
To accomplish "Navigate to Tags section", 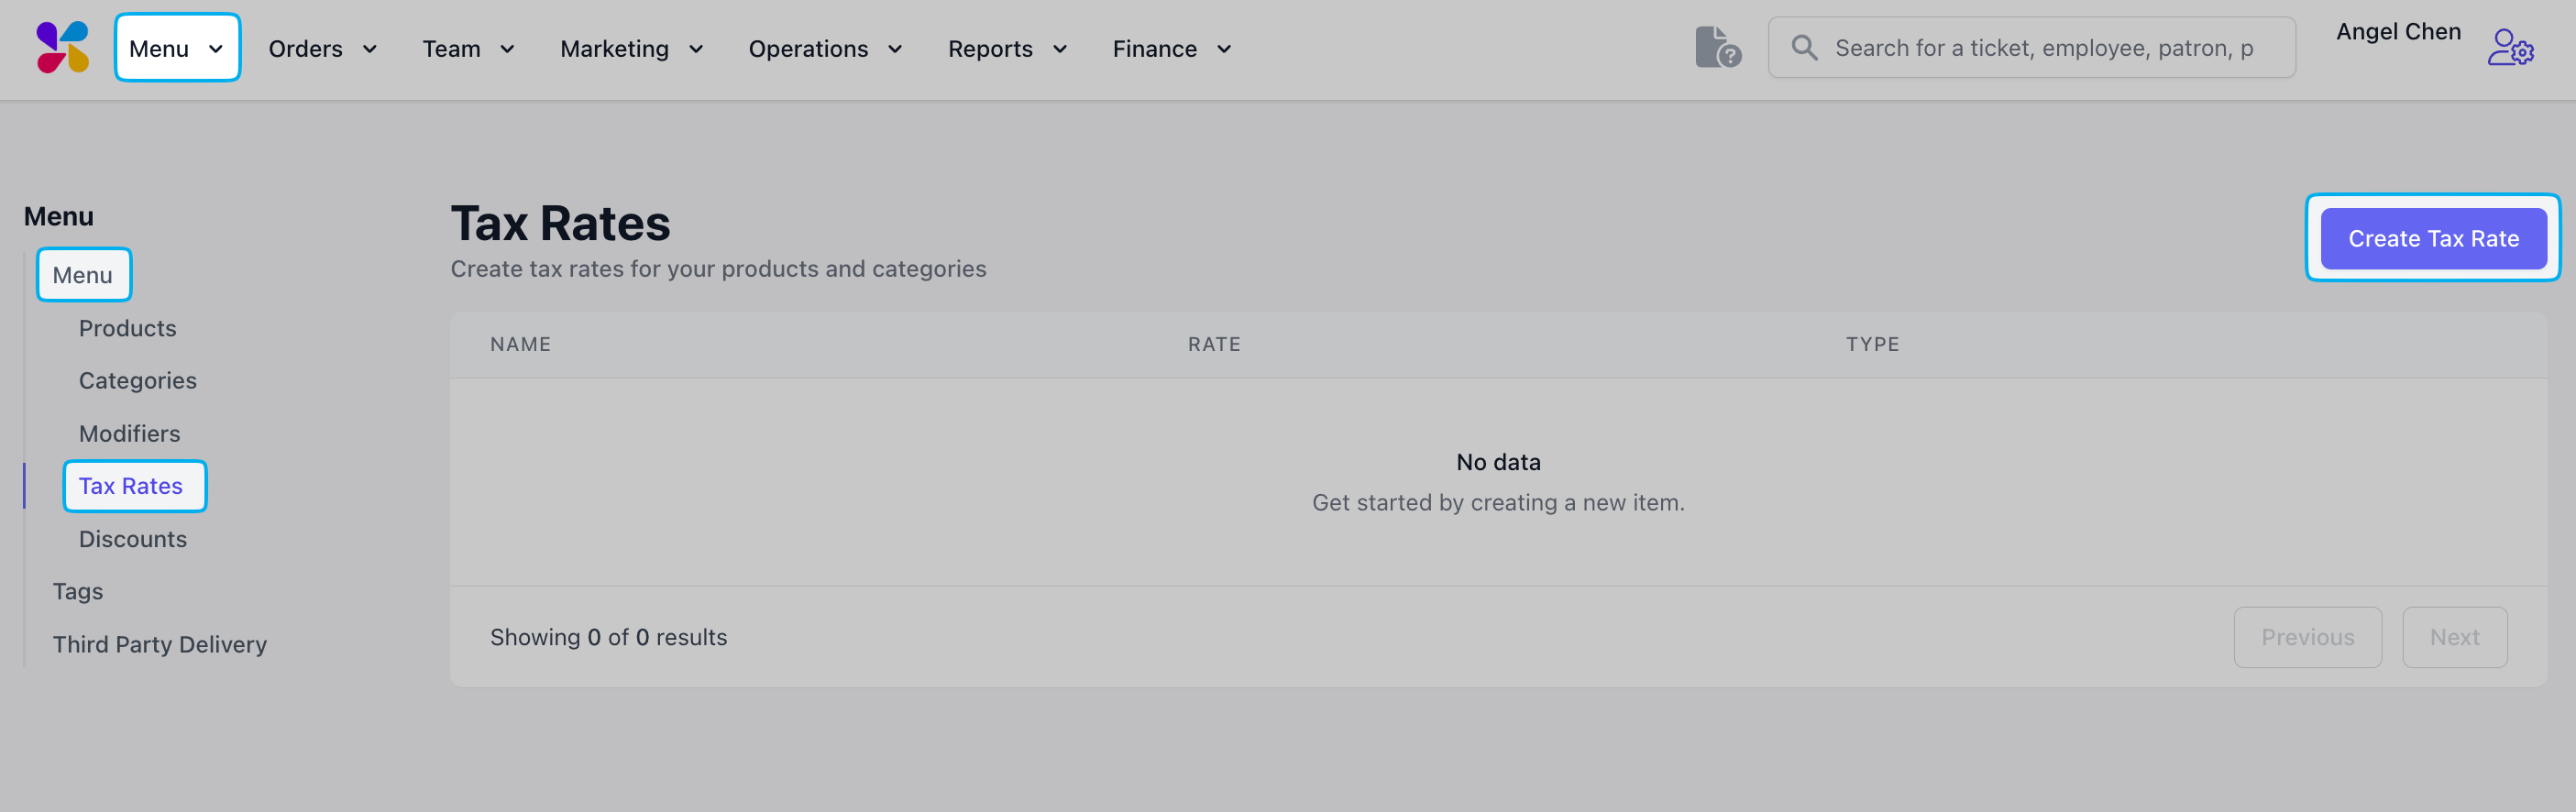I will coord(78,591).
